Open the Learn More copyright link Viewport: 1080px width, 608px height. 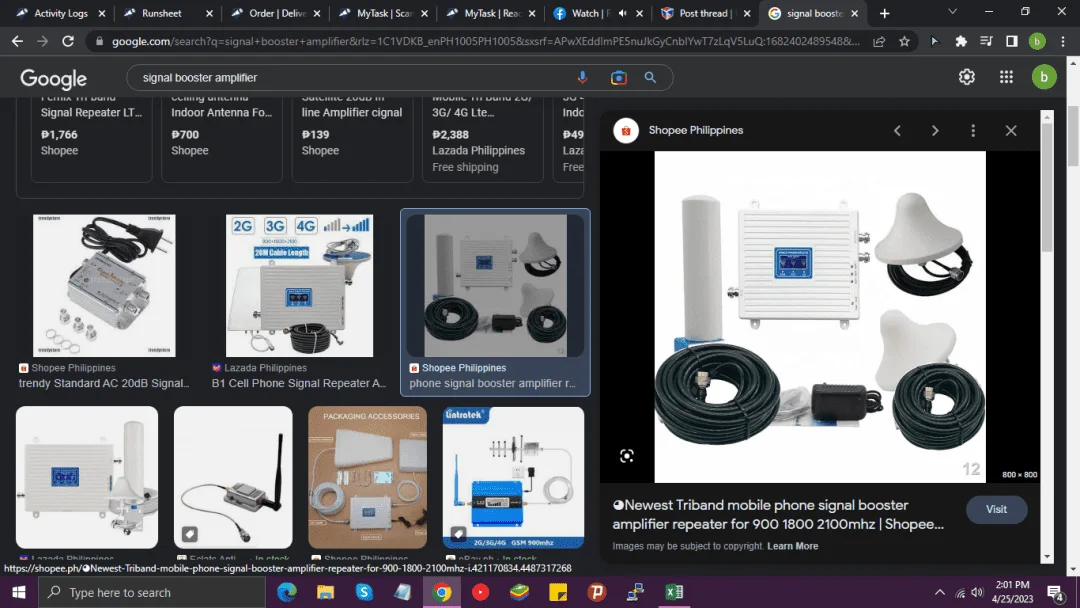[792, 546]
